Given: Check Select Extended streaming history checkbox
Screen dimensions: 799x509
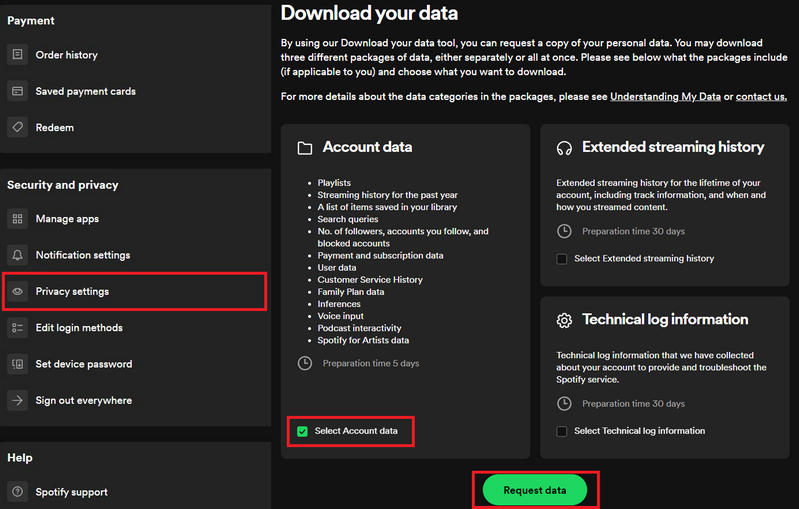Looking at the screenshot, I should click(x=562, y=259).
